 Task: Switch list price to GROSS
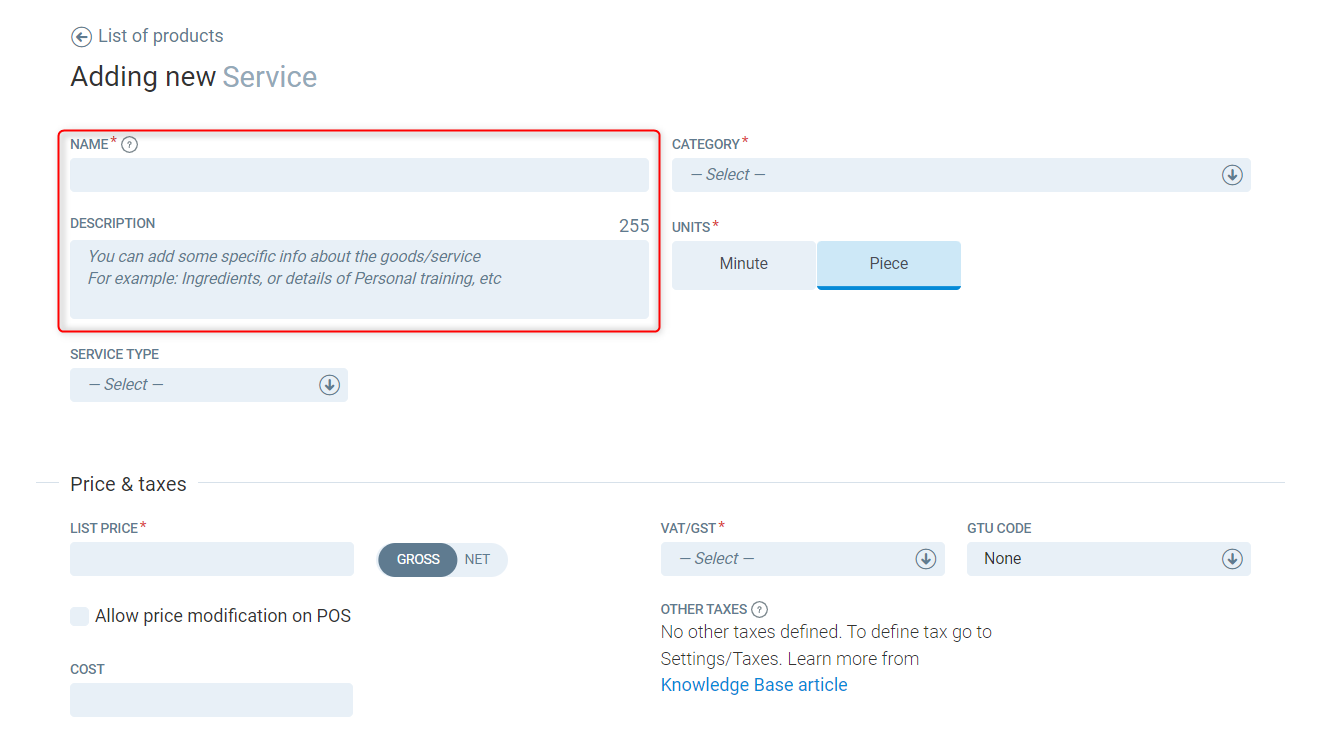point(418,560)
